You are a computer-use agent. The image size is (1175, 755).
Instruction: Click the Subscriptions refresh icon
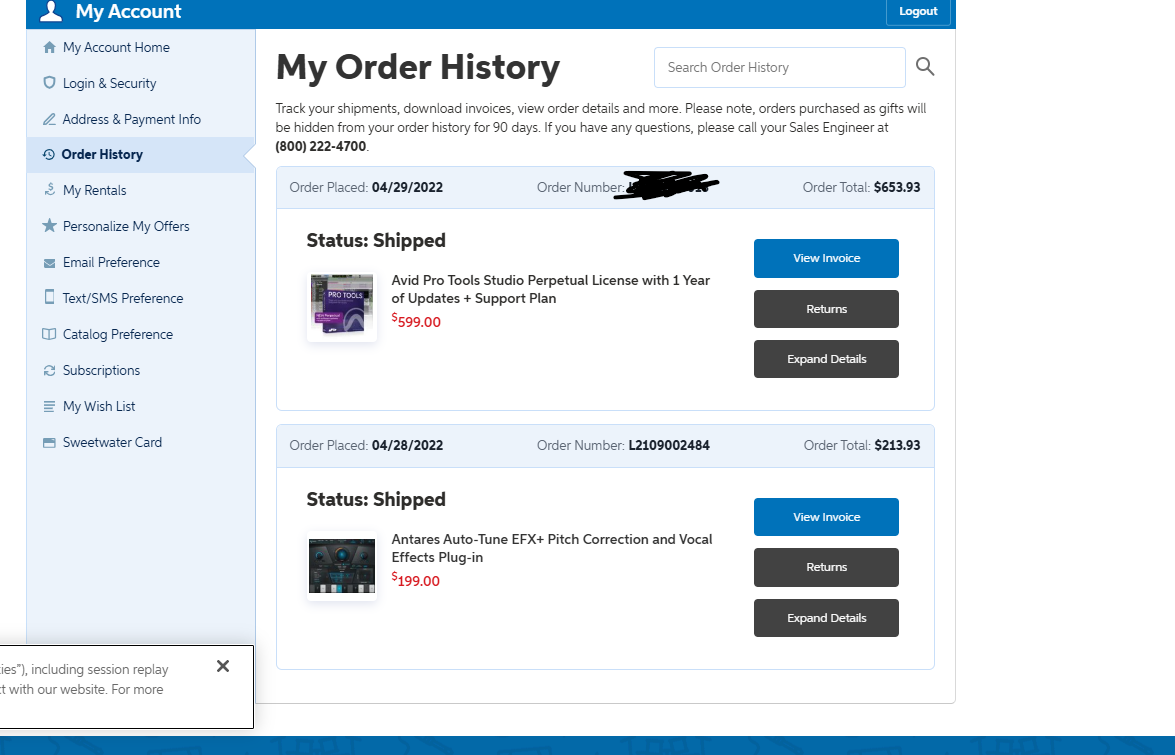pos(49,370)
